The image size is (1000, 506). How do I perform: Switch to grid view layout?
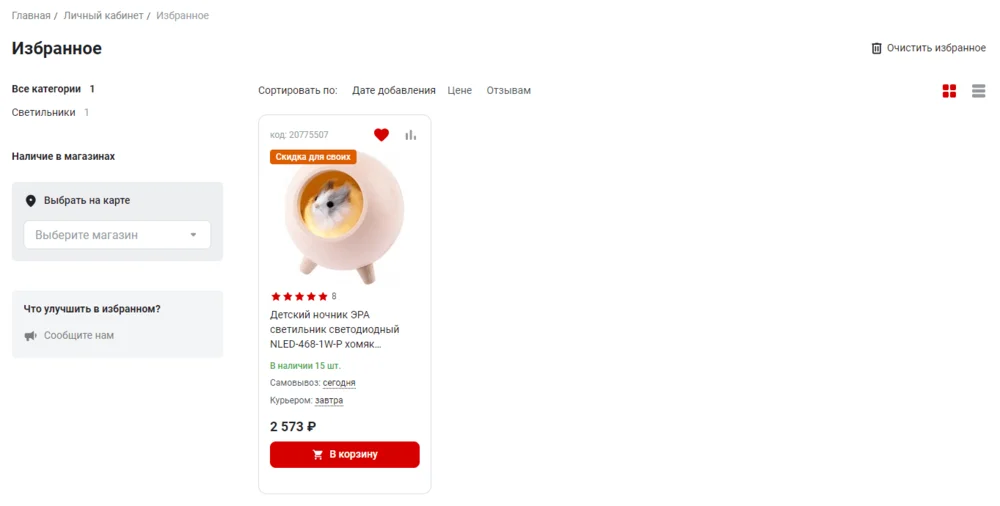tap(949, 91)
